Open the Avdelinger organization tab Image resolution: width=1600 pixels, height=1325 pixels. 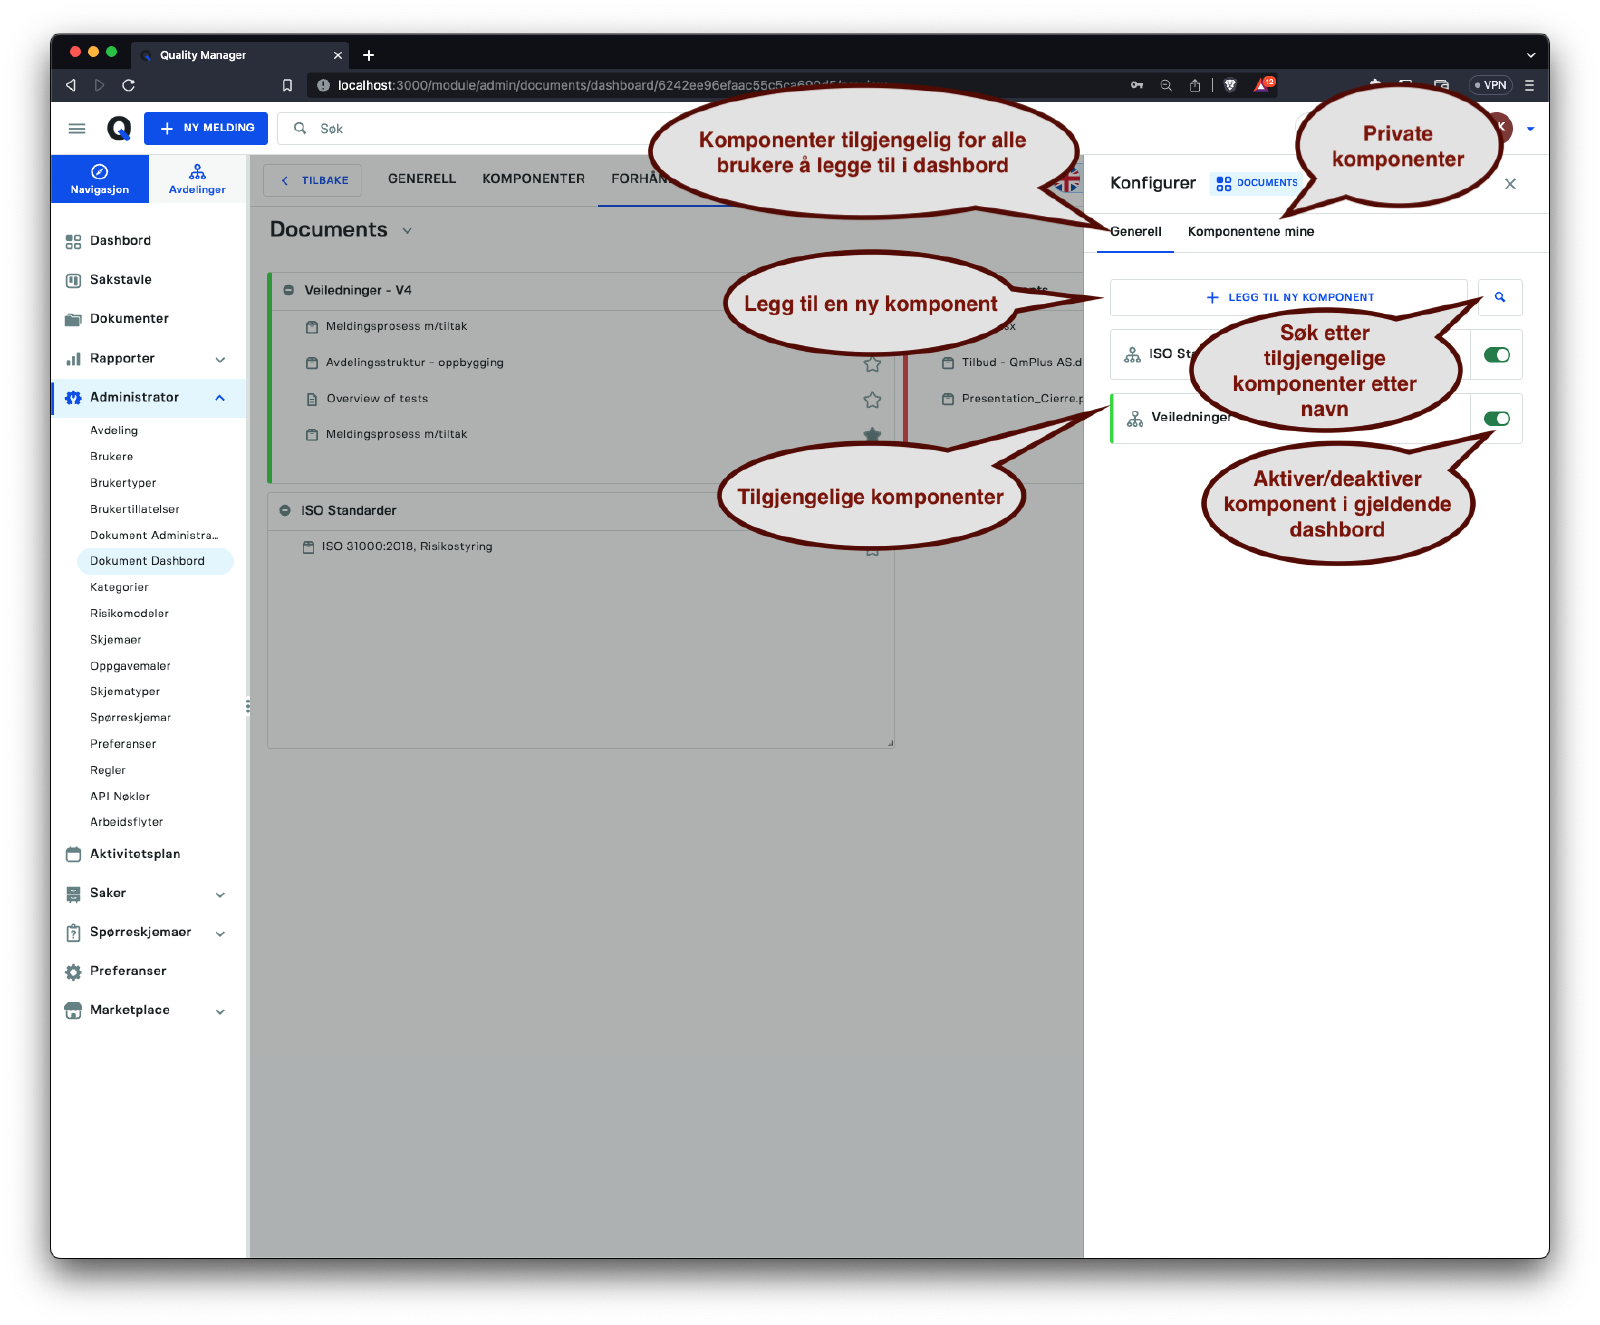[197, 179]
